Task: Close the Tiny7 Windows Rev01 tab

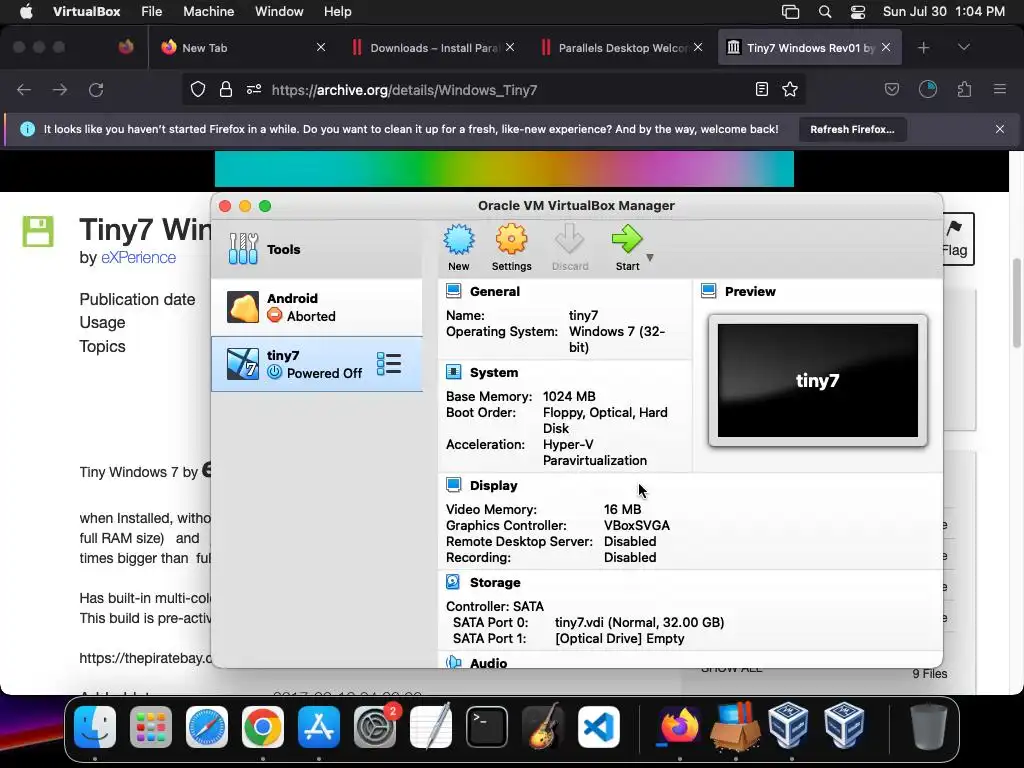Action: click(886, 47)
